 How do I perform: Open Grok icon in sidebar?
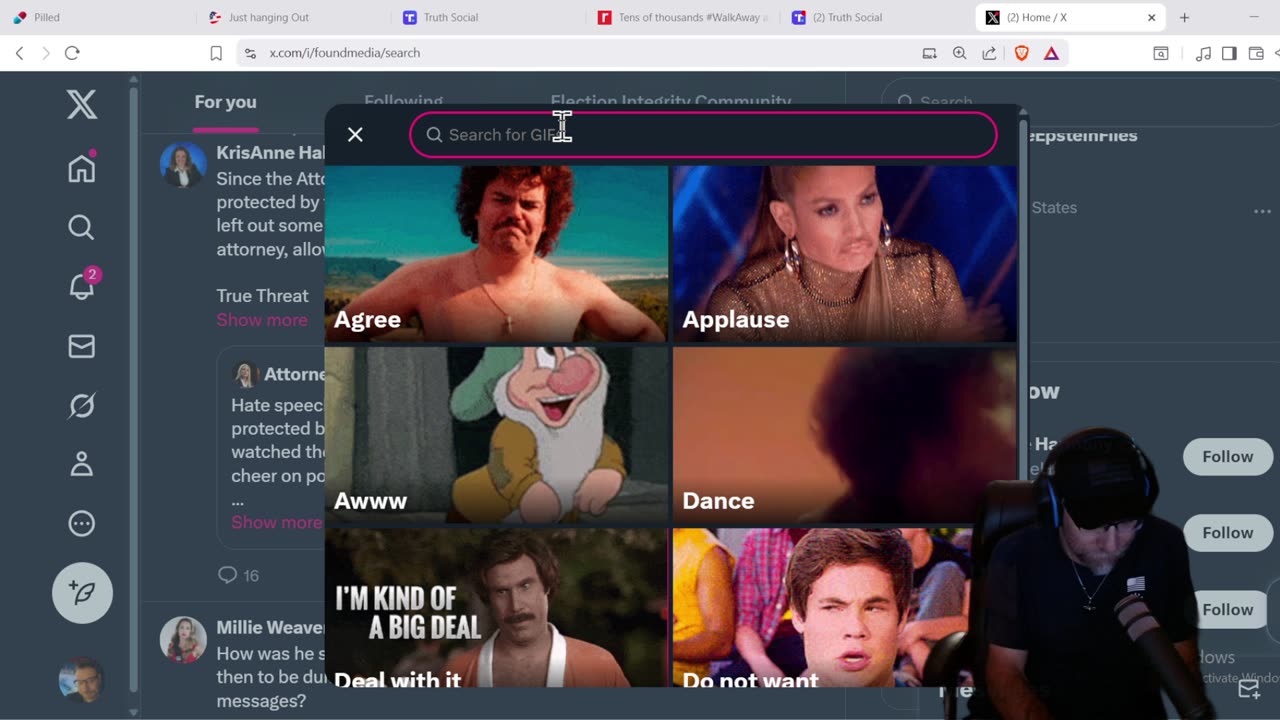coord(82,405)
